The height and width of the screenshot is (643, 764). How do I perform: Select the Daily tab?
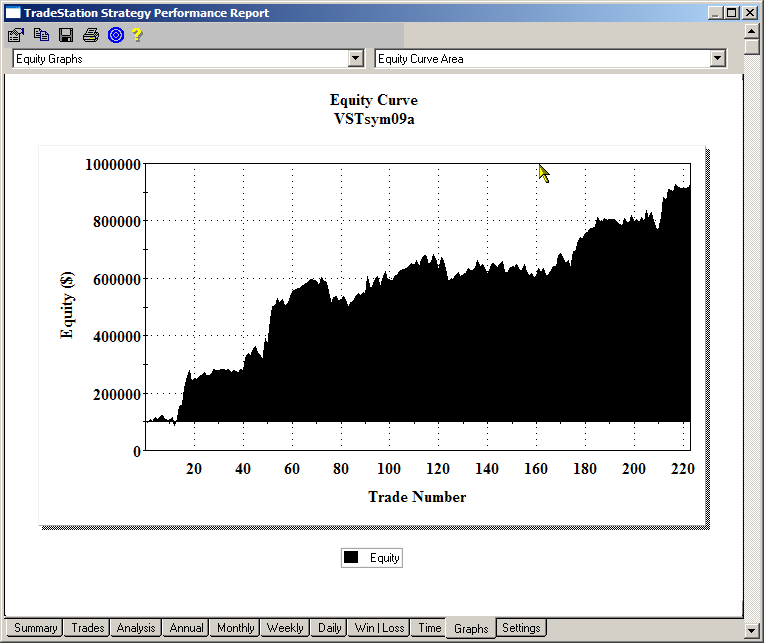(x=329, y=628)
